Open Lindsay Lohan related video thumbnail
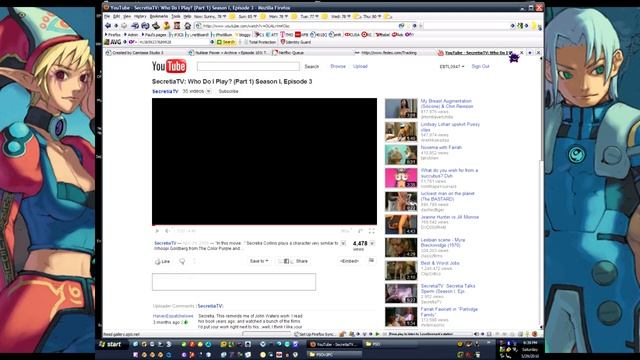The height and width of the screenshot is (360, 640). tap(401, 132)
